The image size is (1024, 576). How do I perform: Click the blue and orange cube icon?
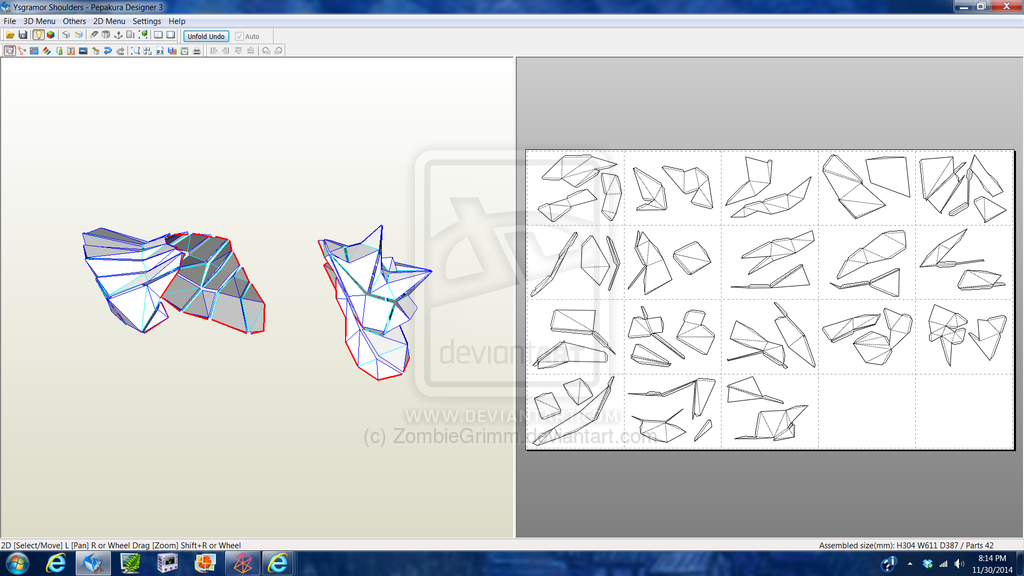(79, 35)
